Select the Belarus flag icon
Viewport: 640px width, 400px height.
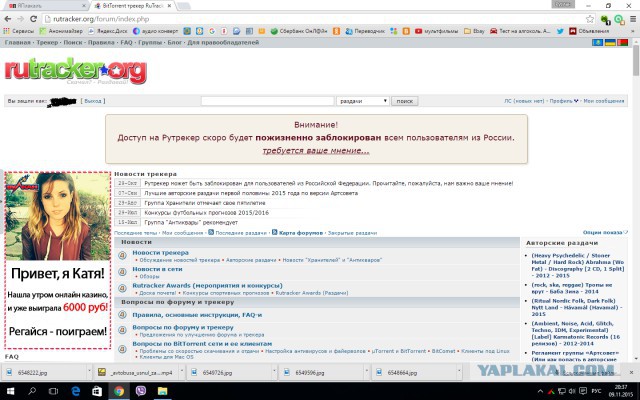click(x=622, y=42)
